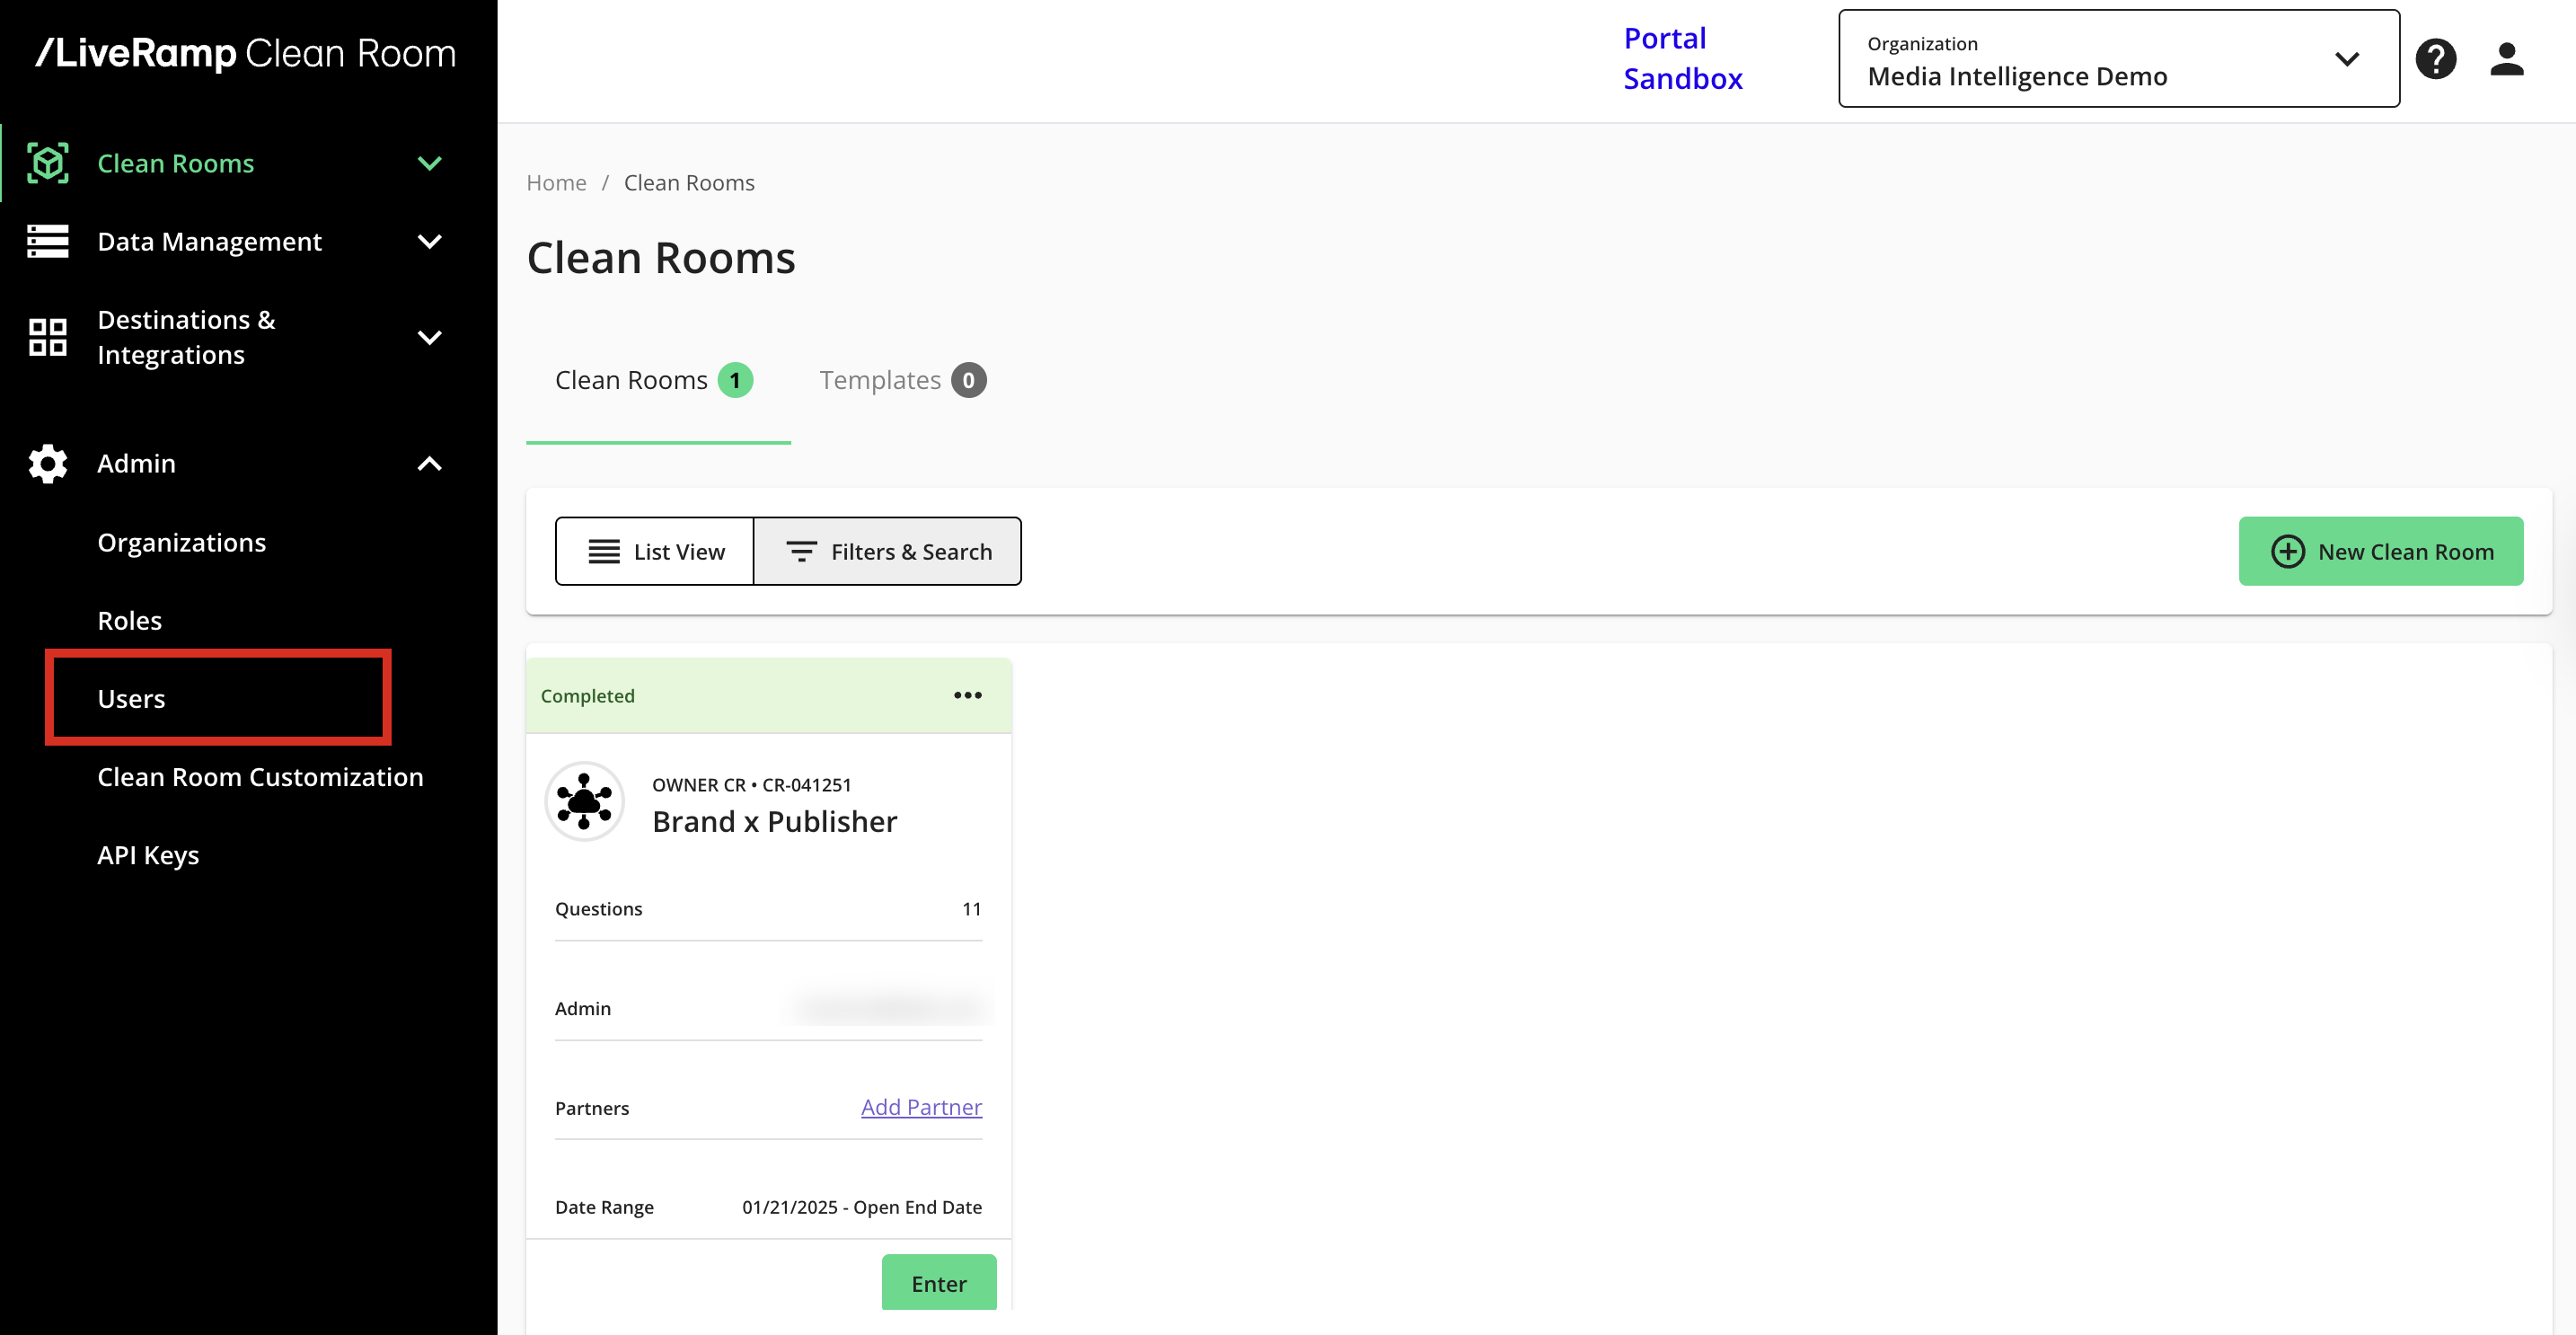
Task: Click the Brand x Publisher title
Action: point(774,821)
